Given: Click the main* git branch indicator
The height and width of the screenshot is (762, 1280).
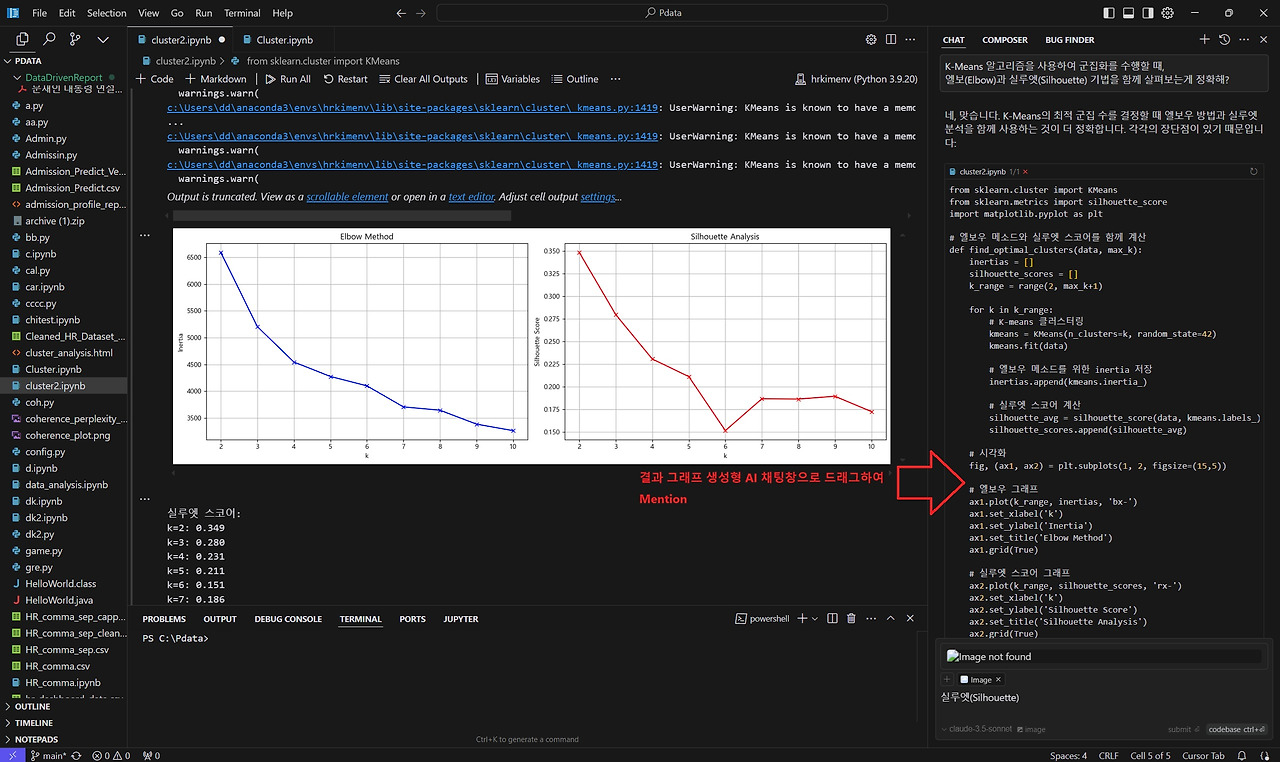Looking at the screenshot, I should tap(48, 755).
